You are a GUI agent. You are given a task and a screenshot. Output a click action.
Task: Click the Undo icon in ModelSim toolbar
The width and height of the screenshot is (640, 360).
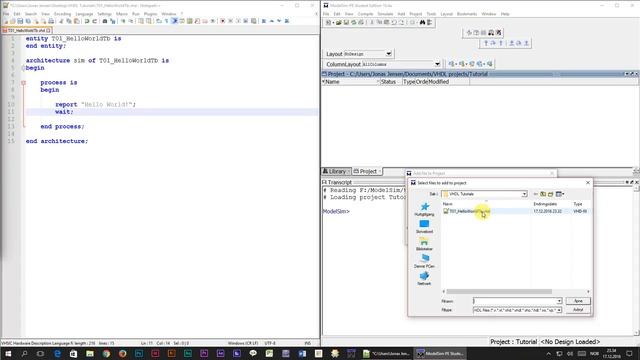coord(394,22)
